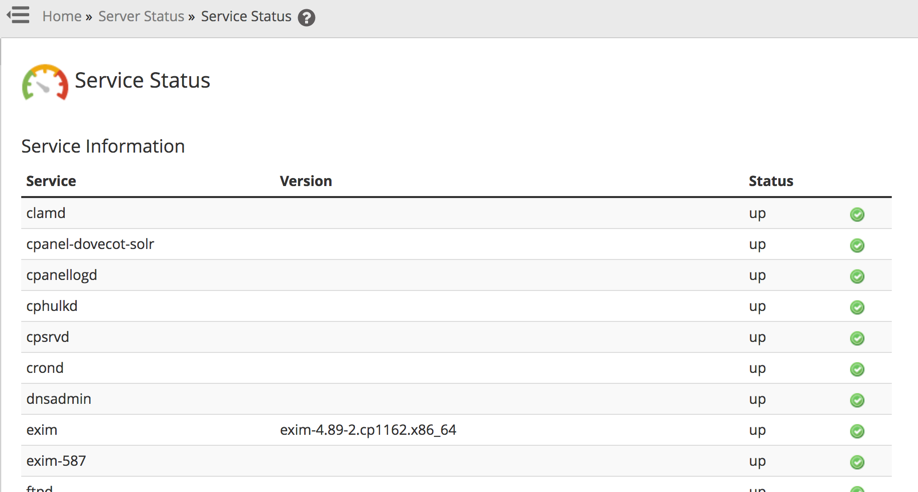Click the Service Status gauge icon
Viewport: 918px width, 492px height.
pos(45,82)
